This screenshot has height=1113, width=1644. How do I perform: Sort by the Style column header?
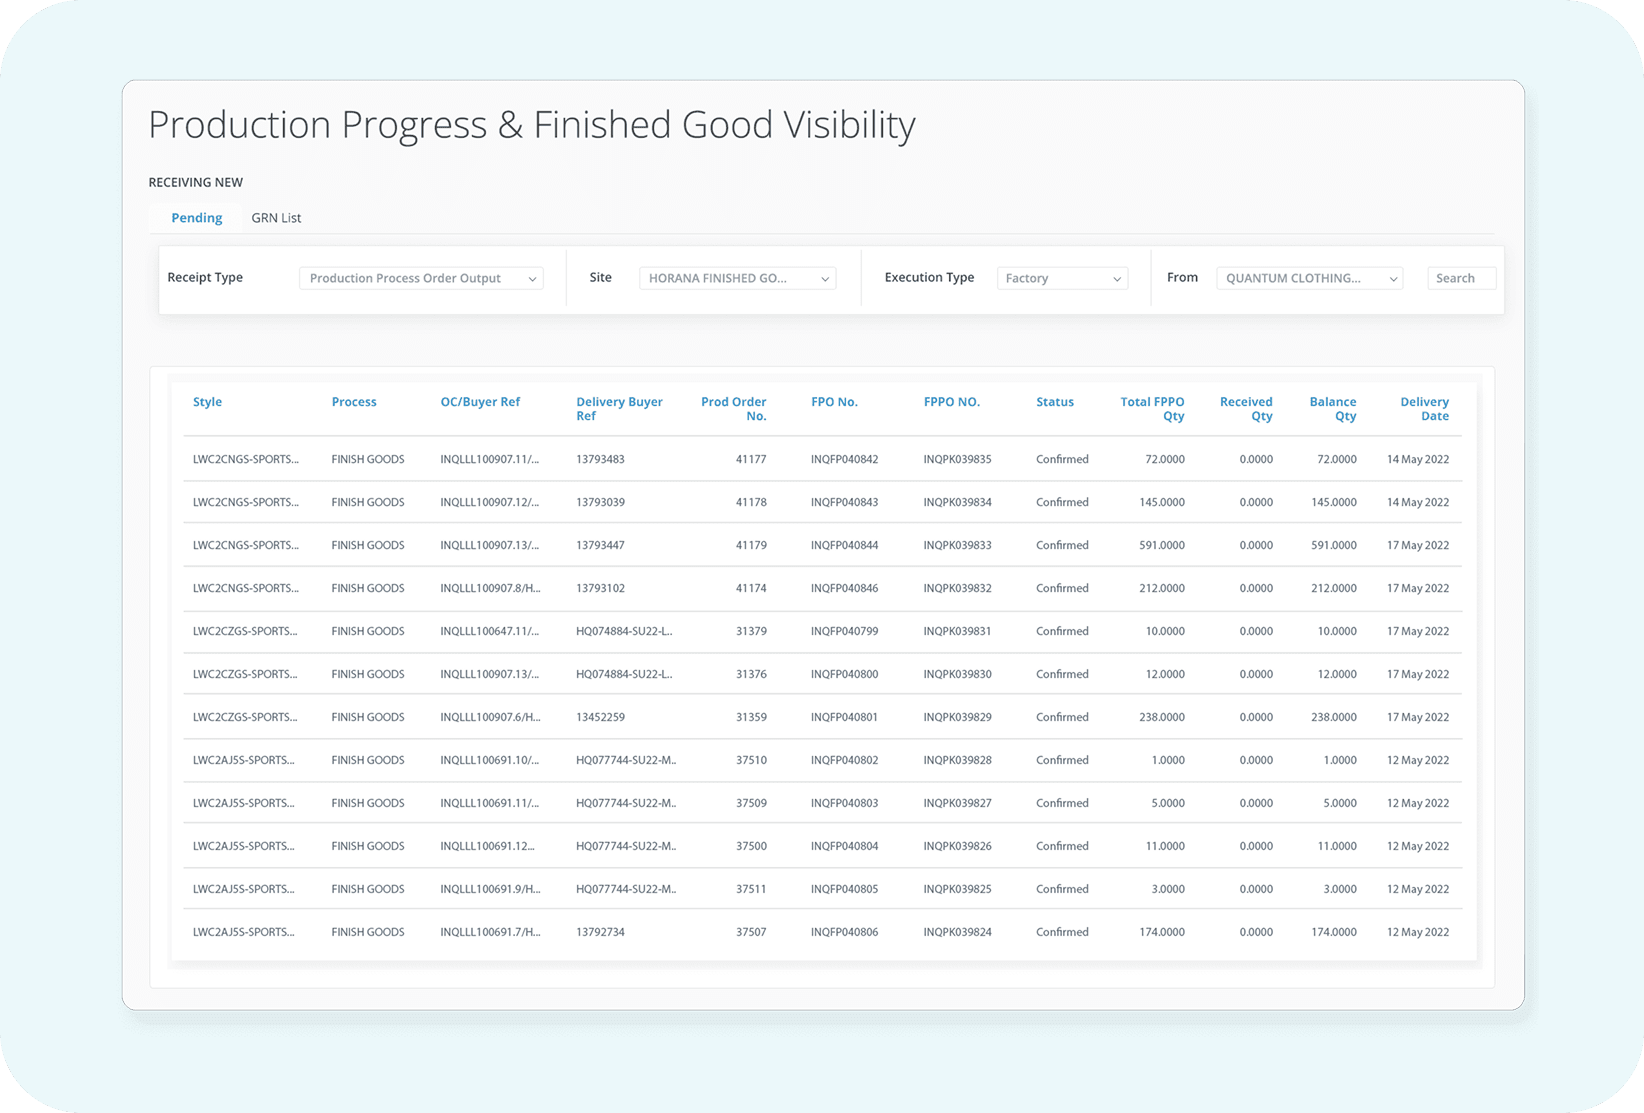207,402
